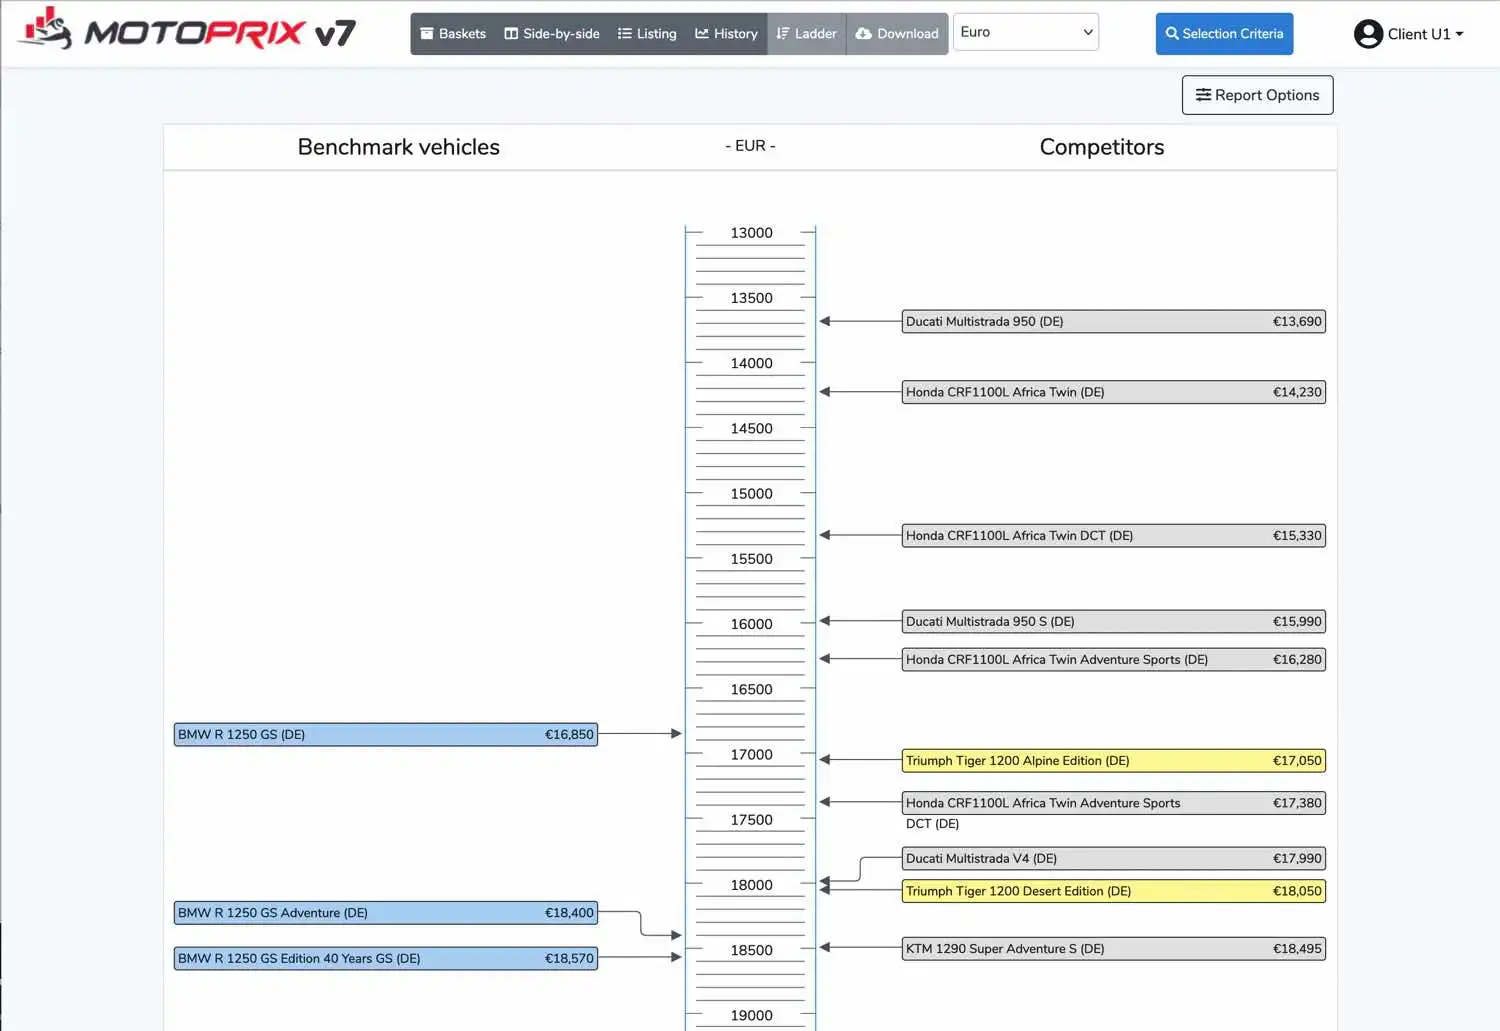
Task: Open the Download tab
Action: click(897, 34)
